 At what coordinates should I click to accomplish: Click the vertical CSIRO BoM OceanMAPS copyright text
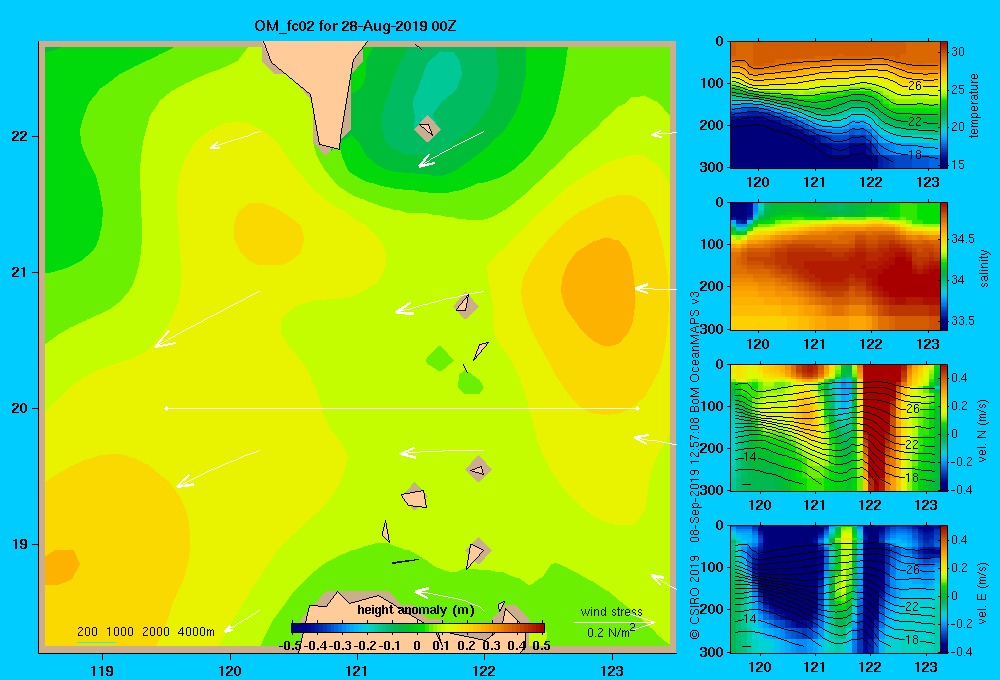695,466
